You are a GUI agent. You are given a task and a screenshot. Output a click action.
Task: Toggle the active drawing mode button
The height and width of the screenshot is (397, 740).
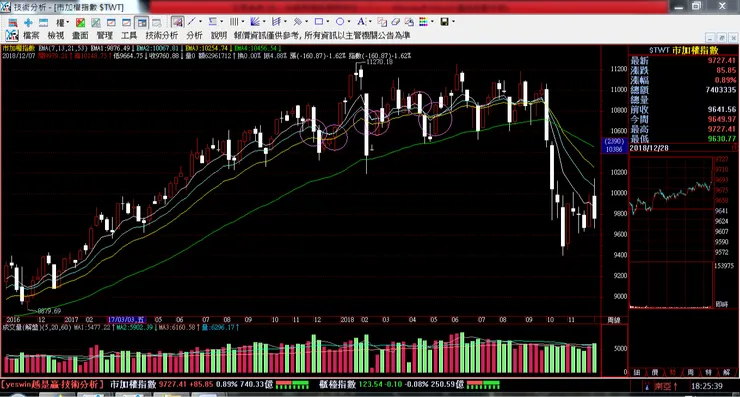tap(177, 22)
